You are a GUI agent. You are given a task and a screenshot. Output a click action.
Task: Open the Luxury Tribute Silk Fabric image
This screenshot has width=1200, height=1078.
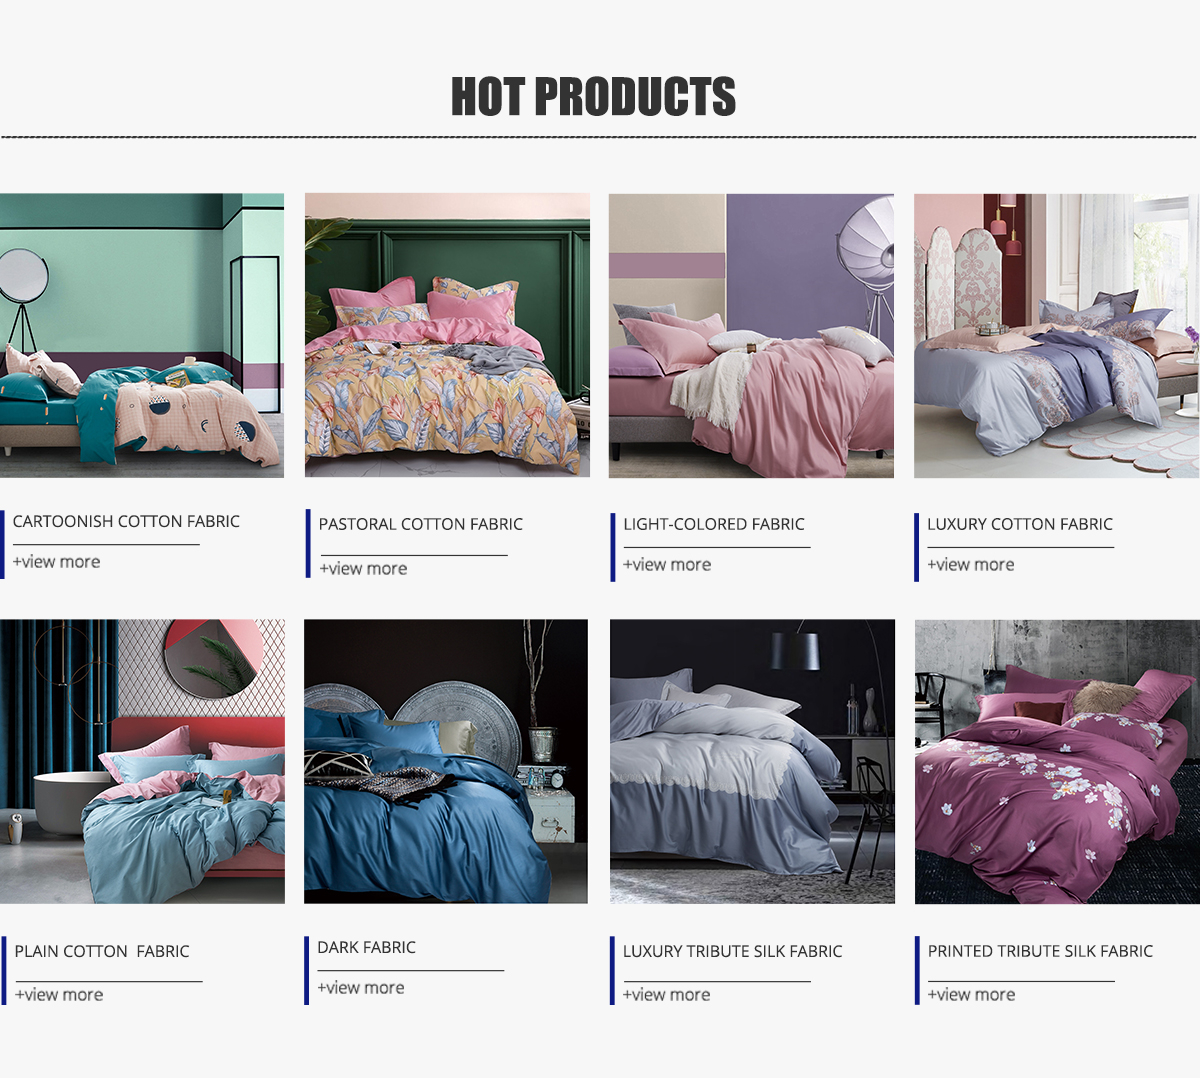click(752, 761)
